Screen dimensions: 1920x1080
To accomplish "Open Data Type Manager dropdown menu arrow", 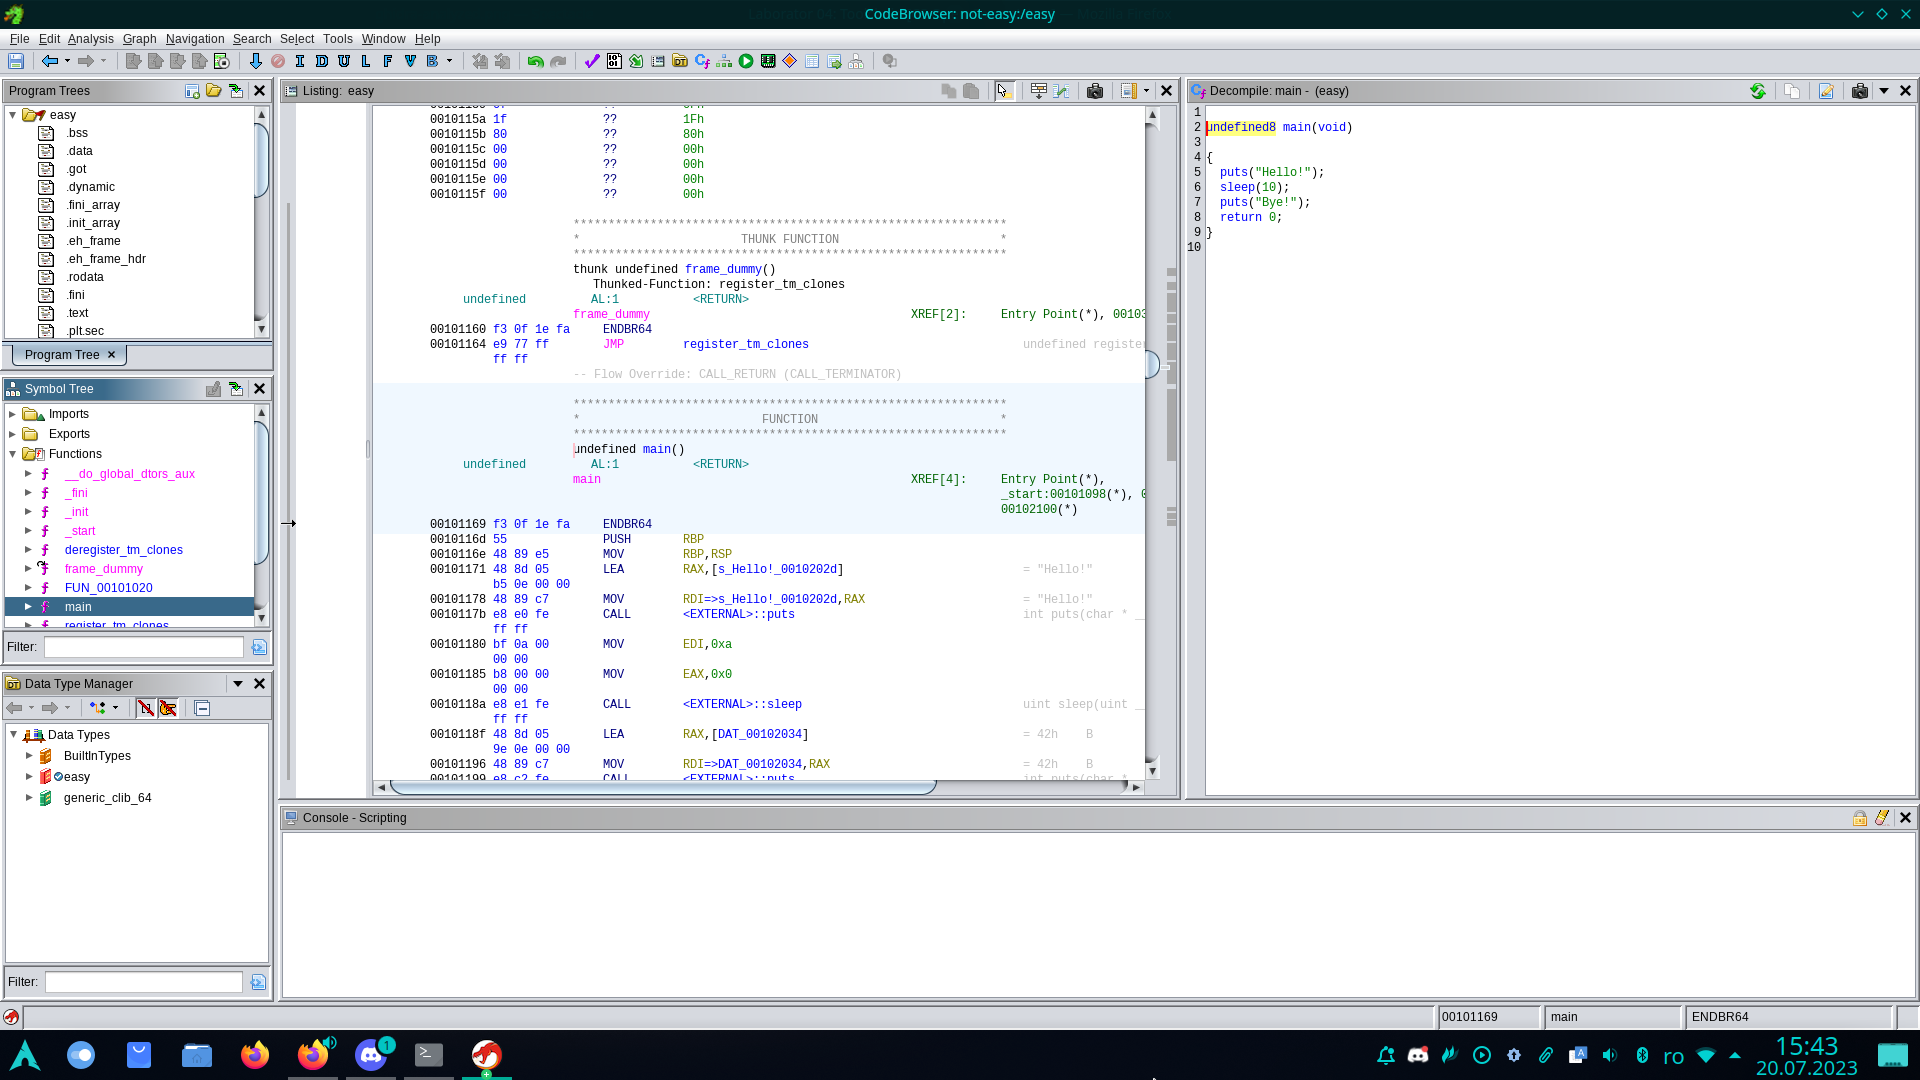I will point(238,684).
